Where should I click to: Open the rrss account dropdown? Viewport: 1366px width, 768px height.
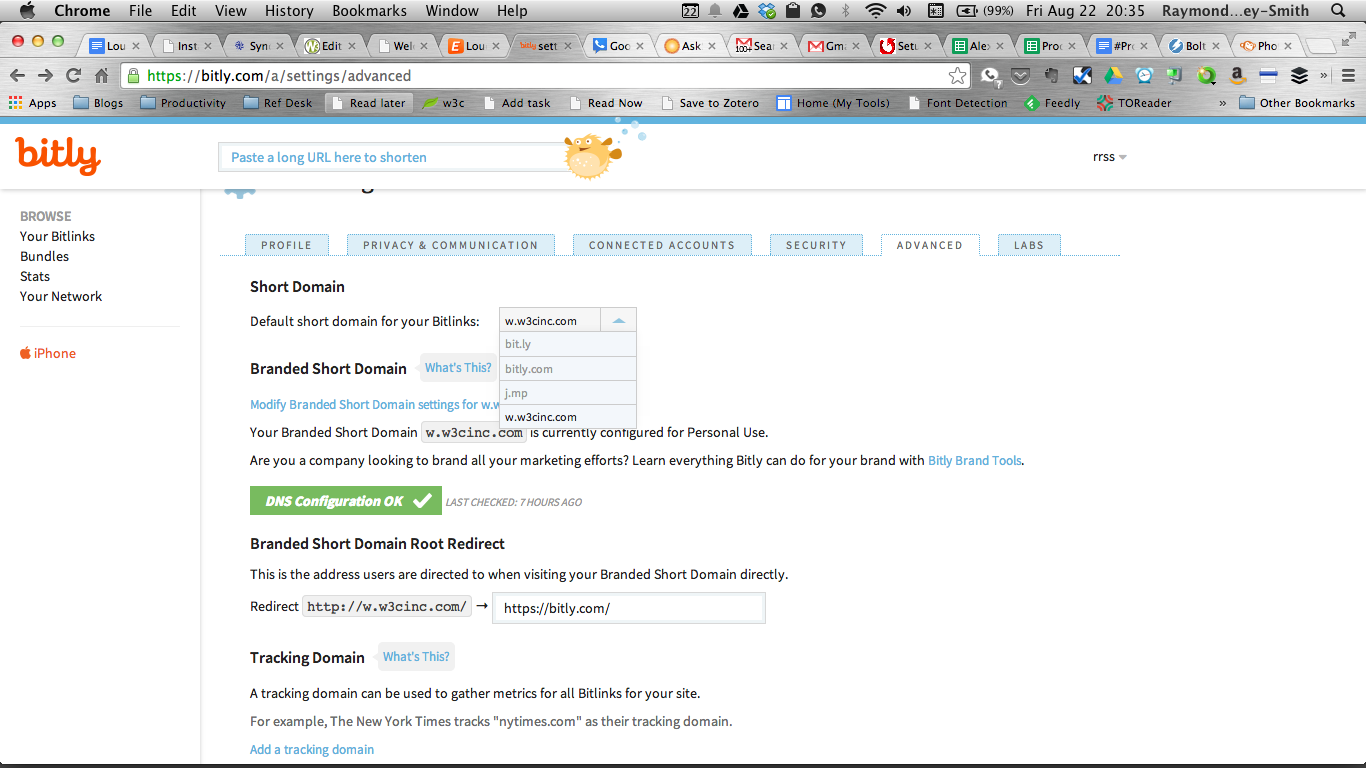click(x=1110, y=157)
